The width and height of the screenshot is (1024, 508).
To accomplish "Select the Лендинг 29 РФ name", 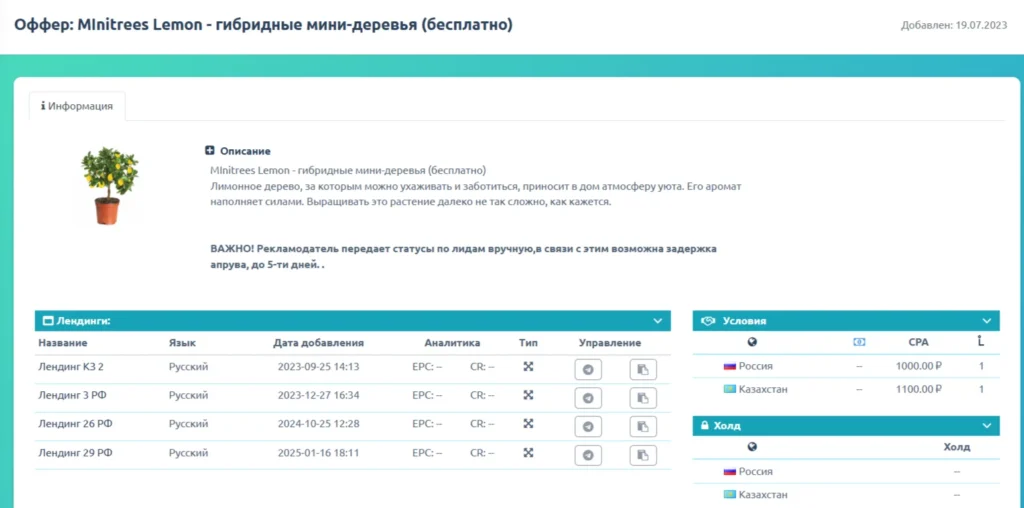I will (75, 452).
